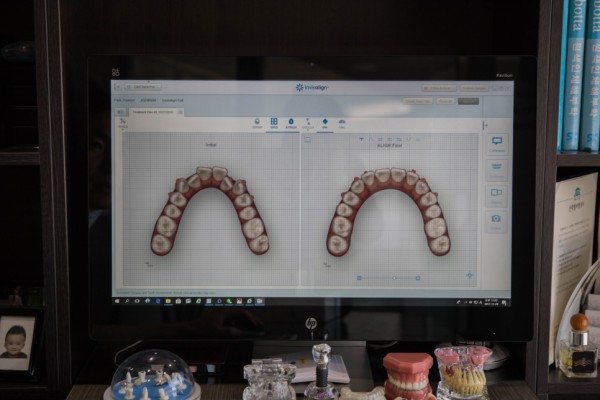This screenshot has height=400, width=600.
Task: Select the Superimpose tool icon
Action: tap(257, 123)
